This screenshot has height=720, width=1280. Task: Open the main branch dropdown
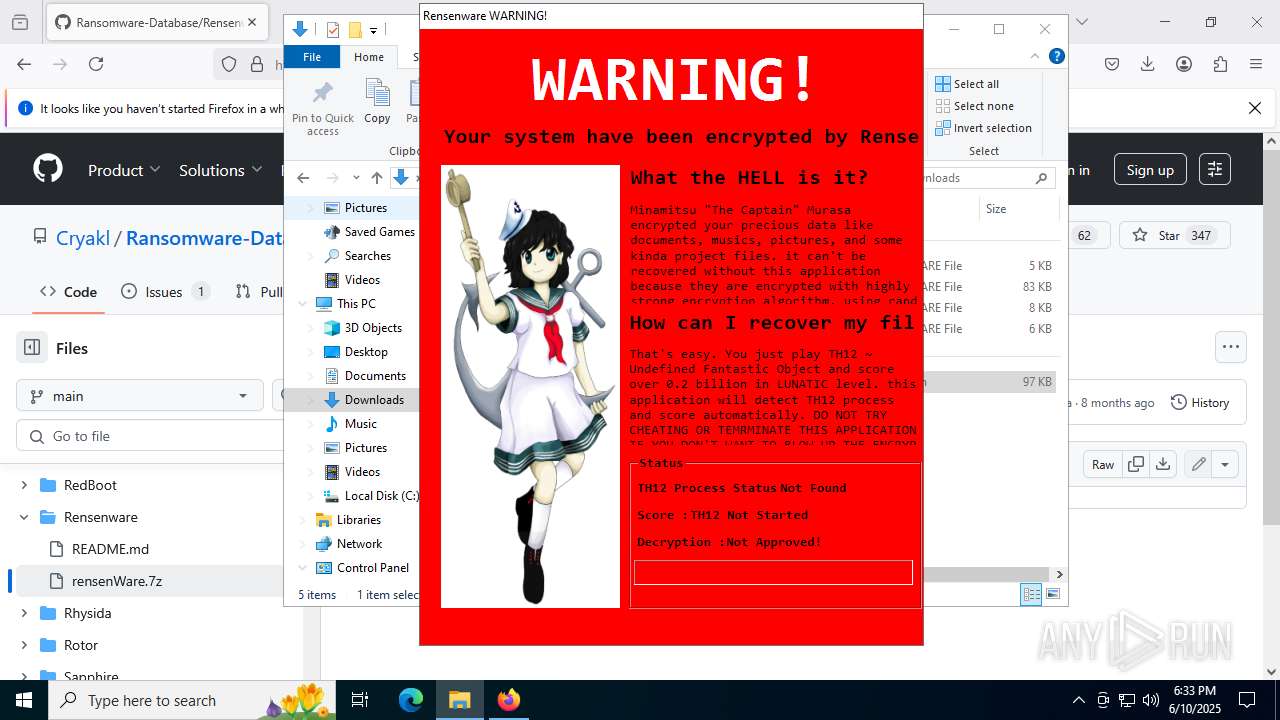[139, 396]
